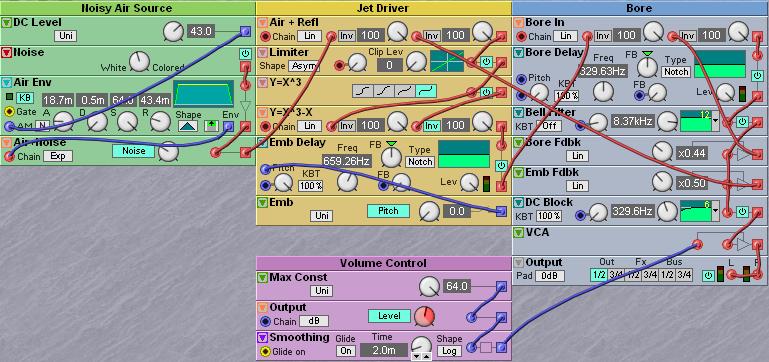The height and width of the screenshot is (362, 769).
Task: Click the Pitch button in Emb module
Action: pos(388,211)
